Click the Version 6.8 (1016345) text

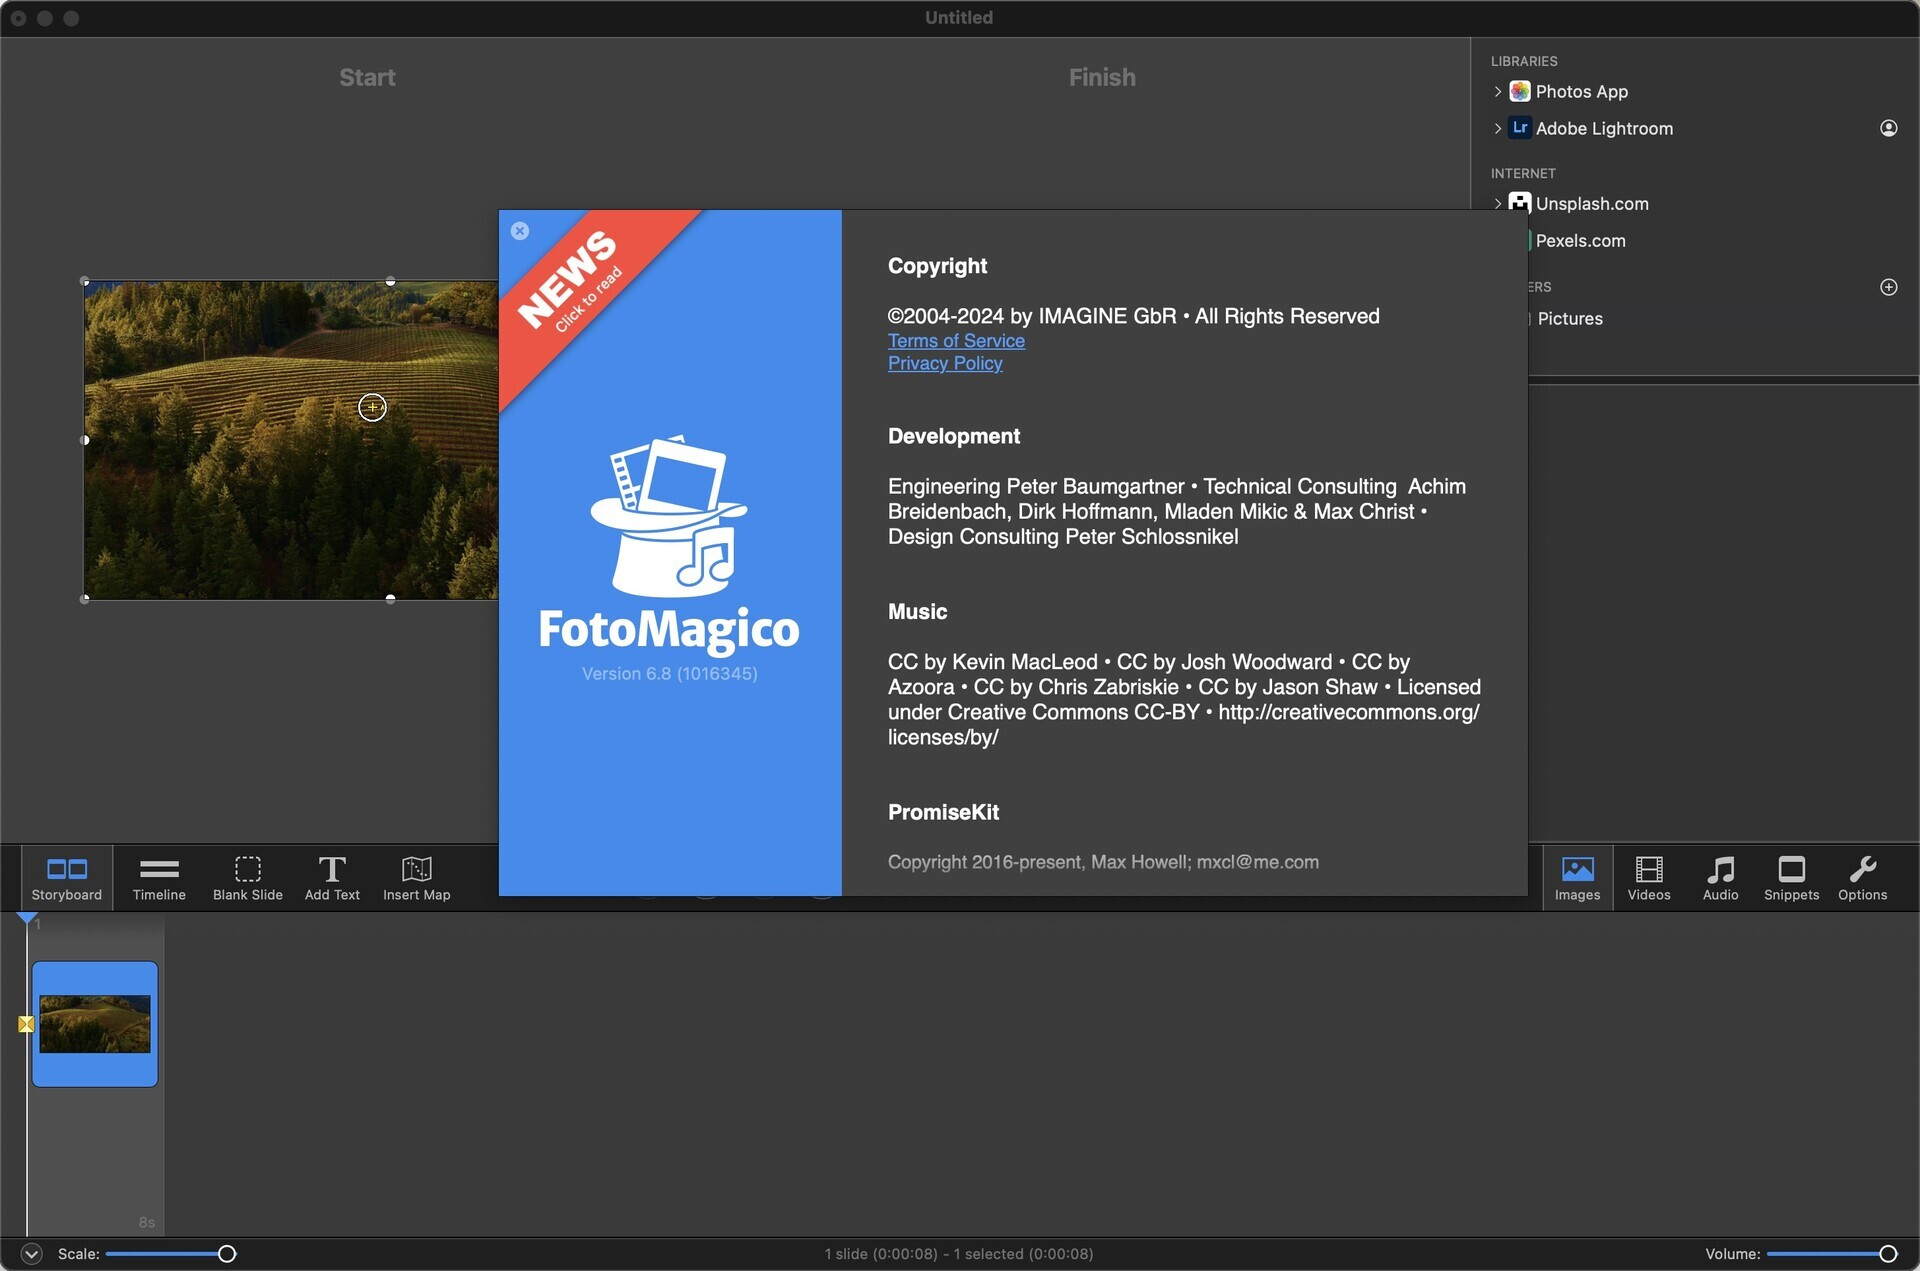[x=669, y=674]
